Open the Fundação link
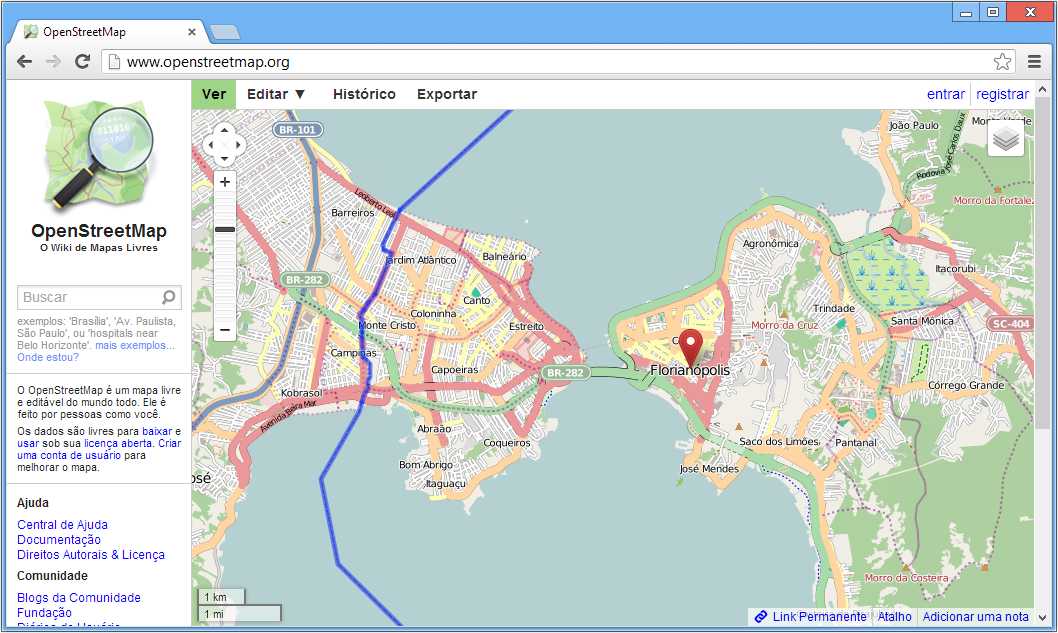1058x633 pixels. tap(45, 613)
